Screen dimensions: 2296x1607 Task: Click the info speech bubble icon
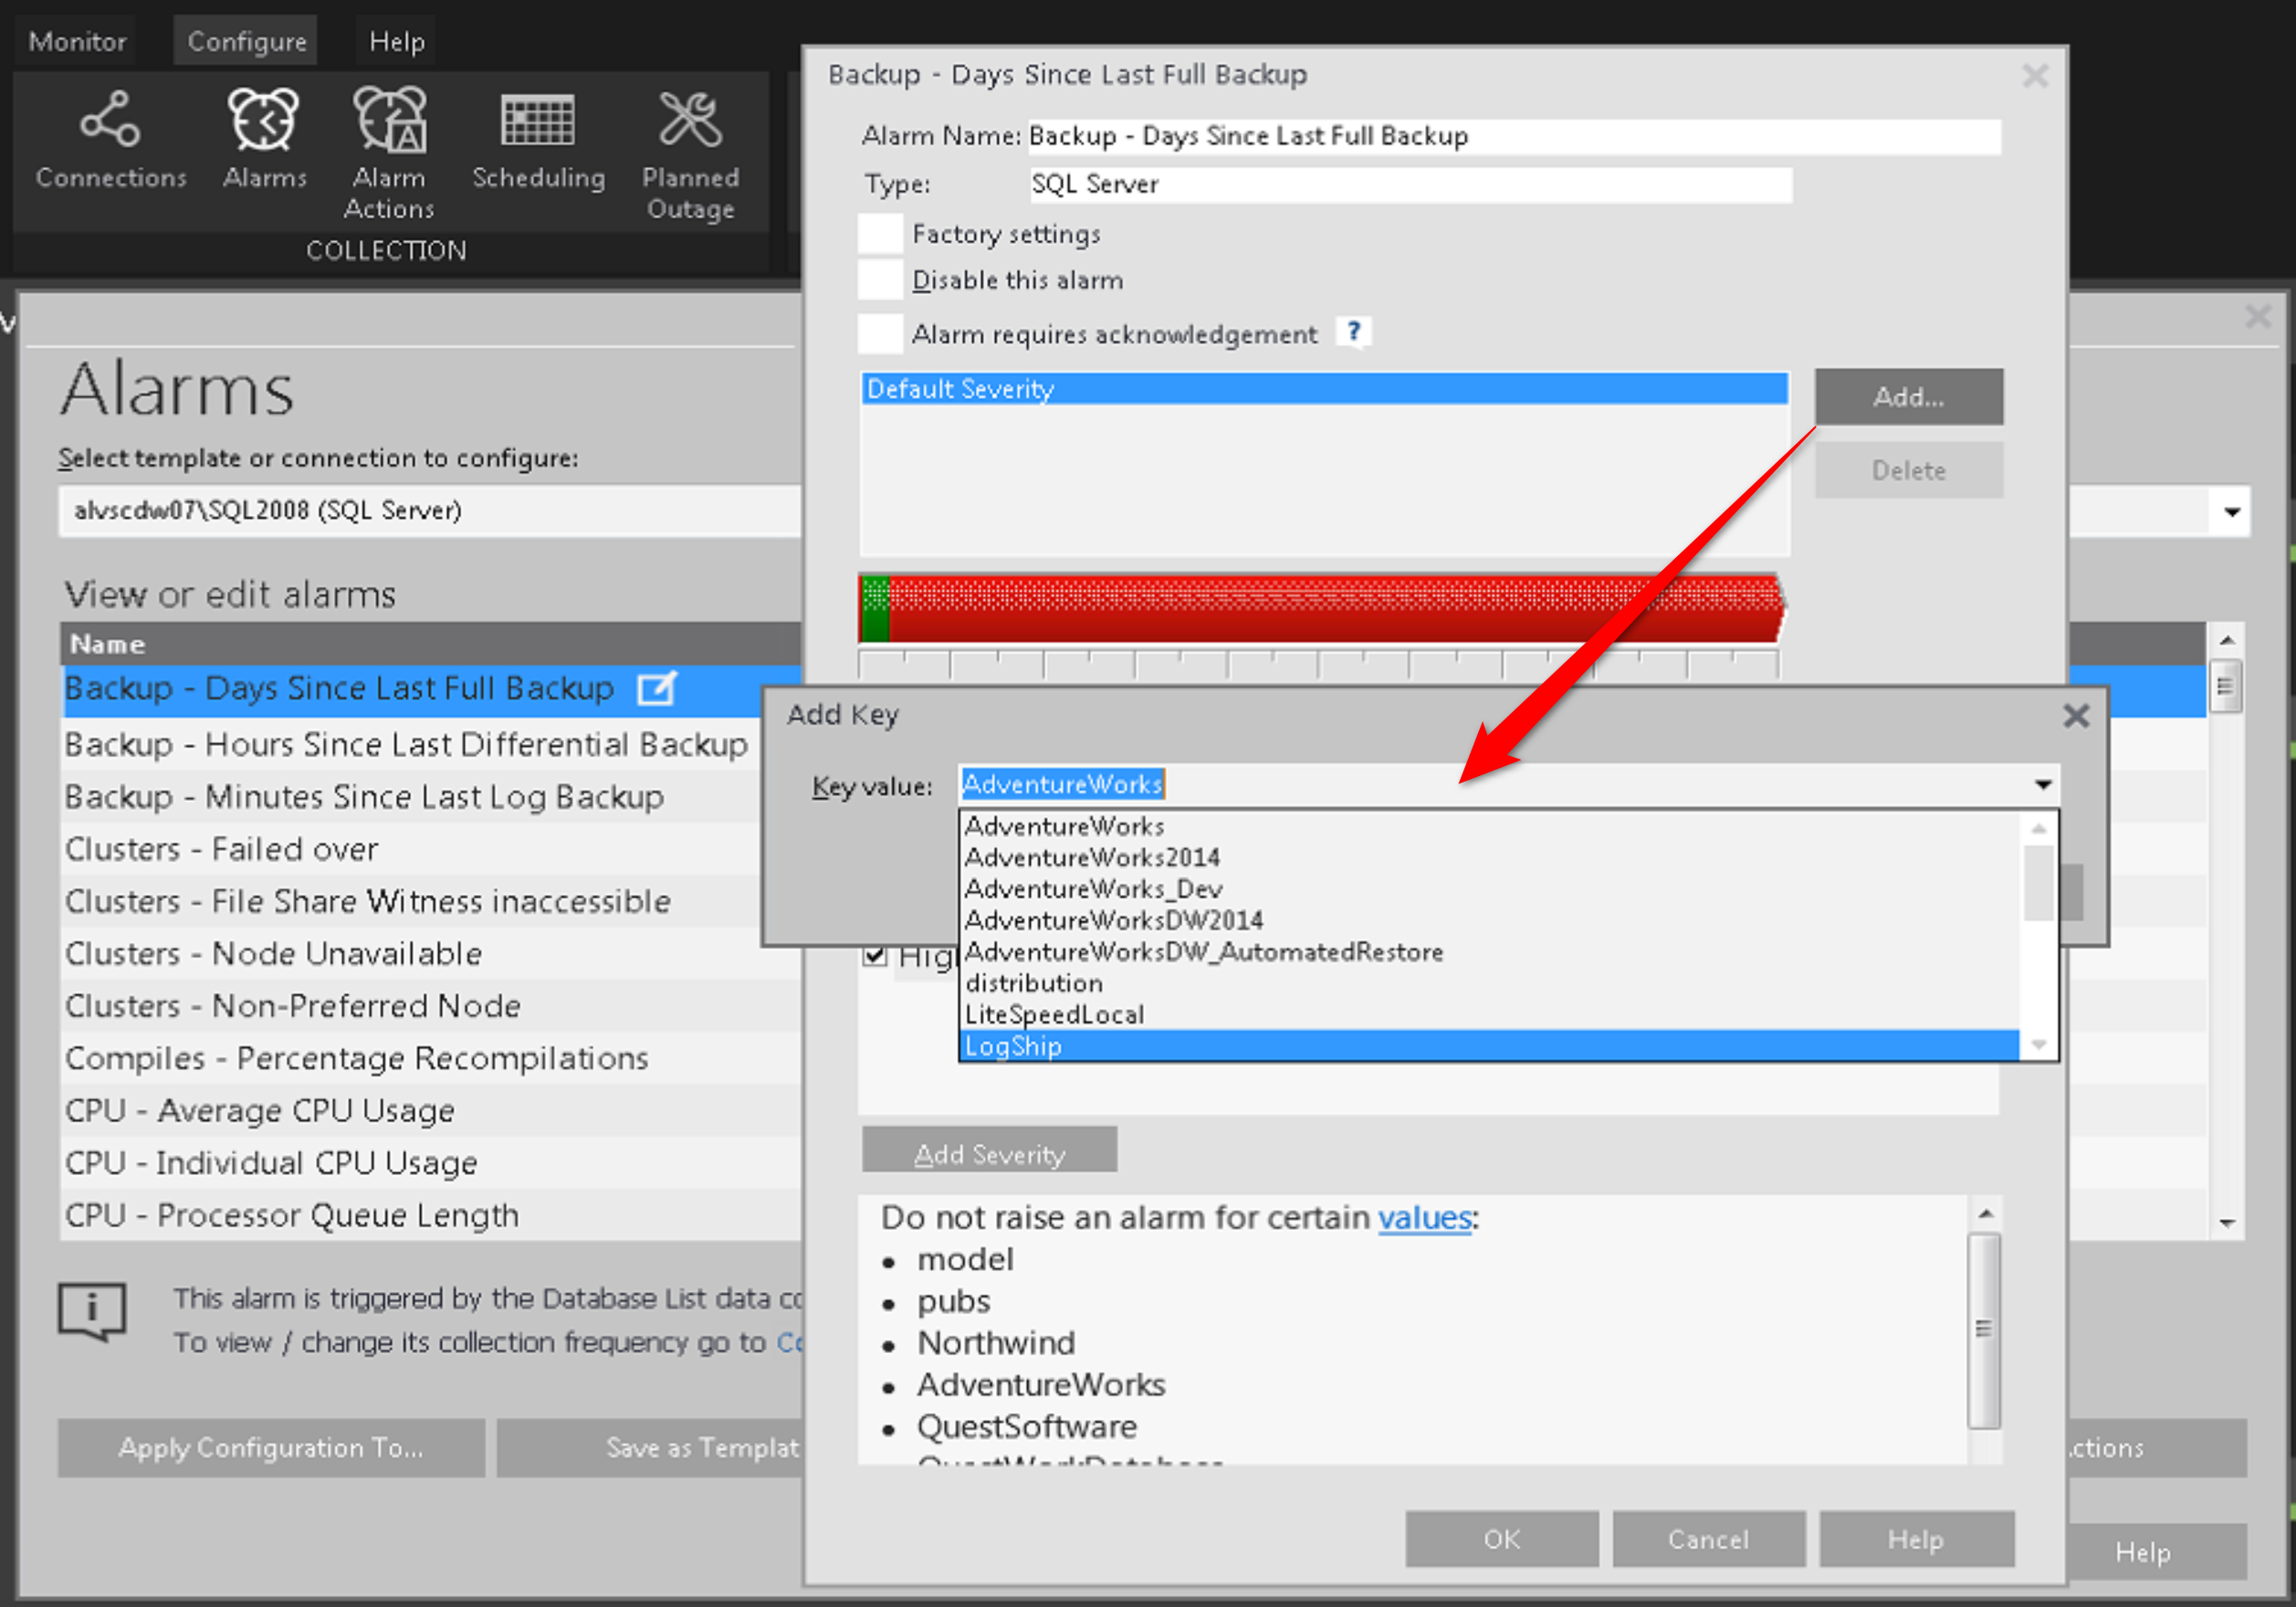(92, 1310)
